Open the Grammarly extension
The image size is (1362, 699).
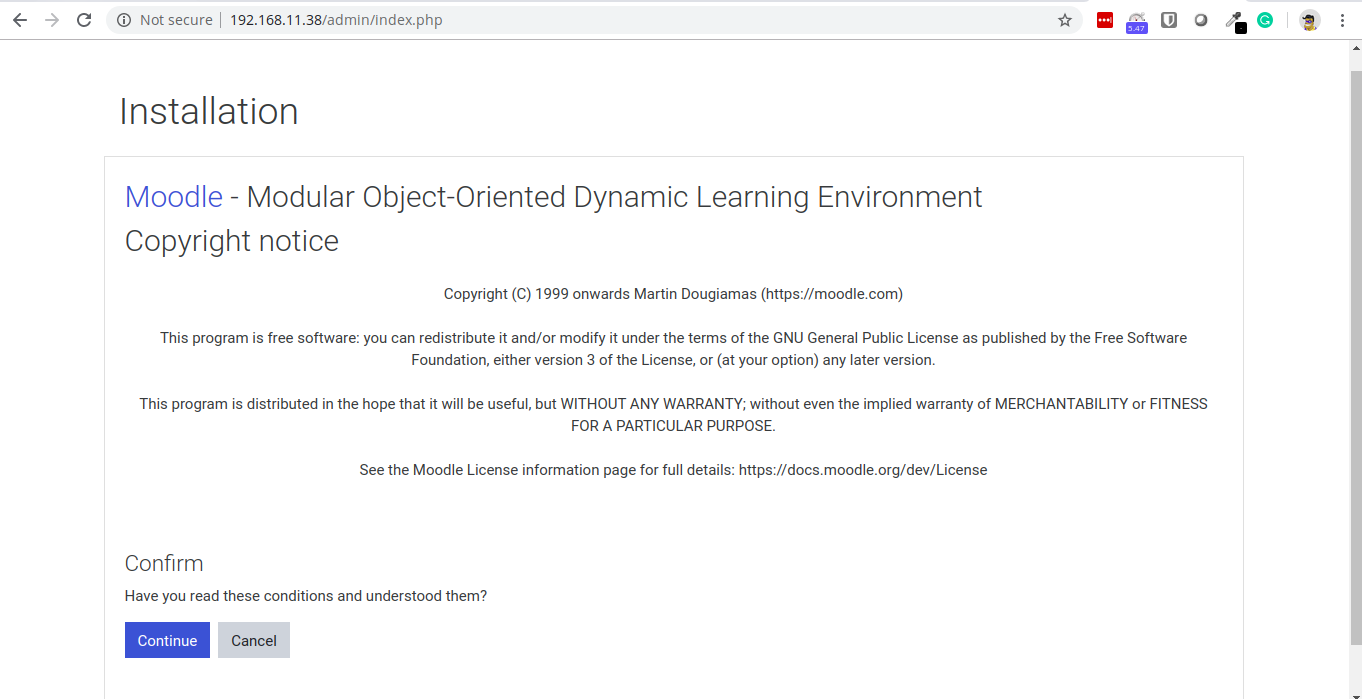pyautogui.click(x=1265, y=20)
